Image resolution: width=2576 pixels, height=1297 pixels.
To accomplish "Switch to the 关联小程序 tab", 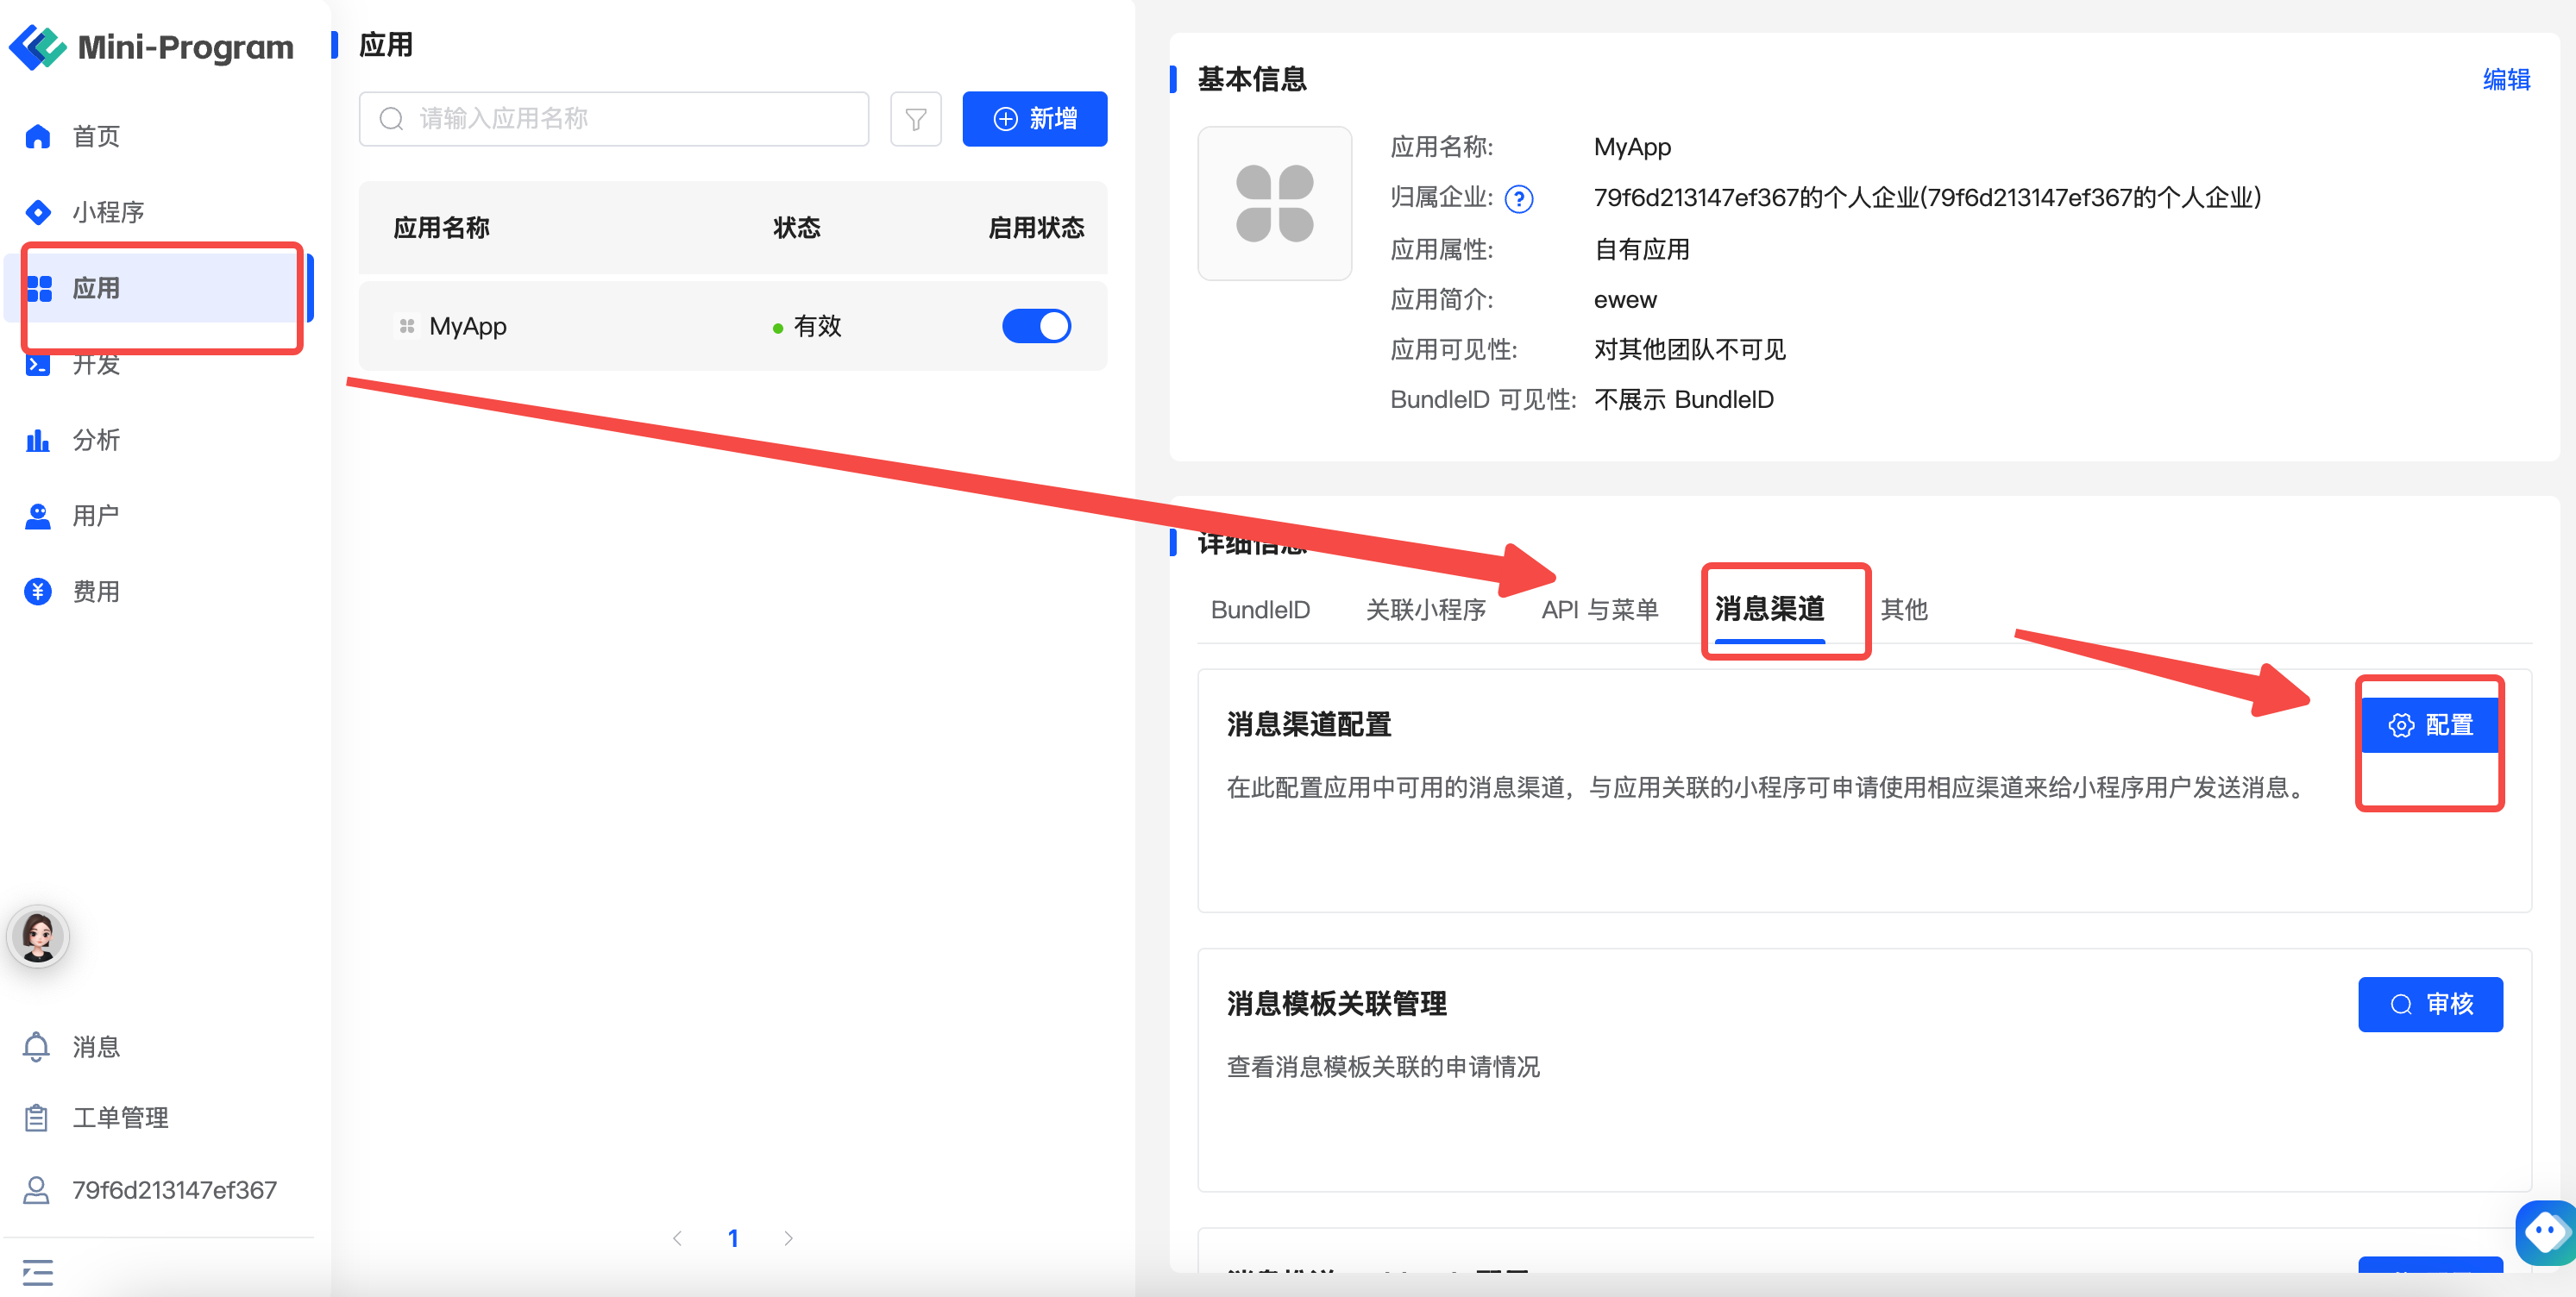I will coord(1425,609).
